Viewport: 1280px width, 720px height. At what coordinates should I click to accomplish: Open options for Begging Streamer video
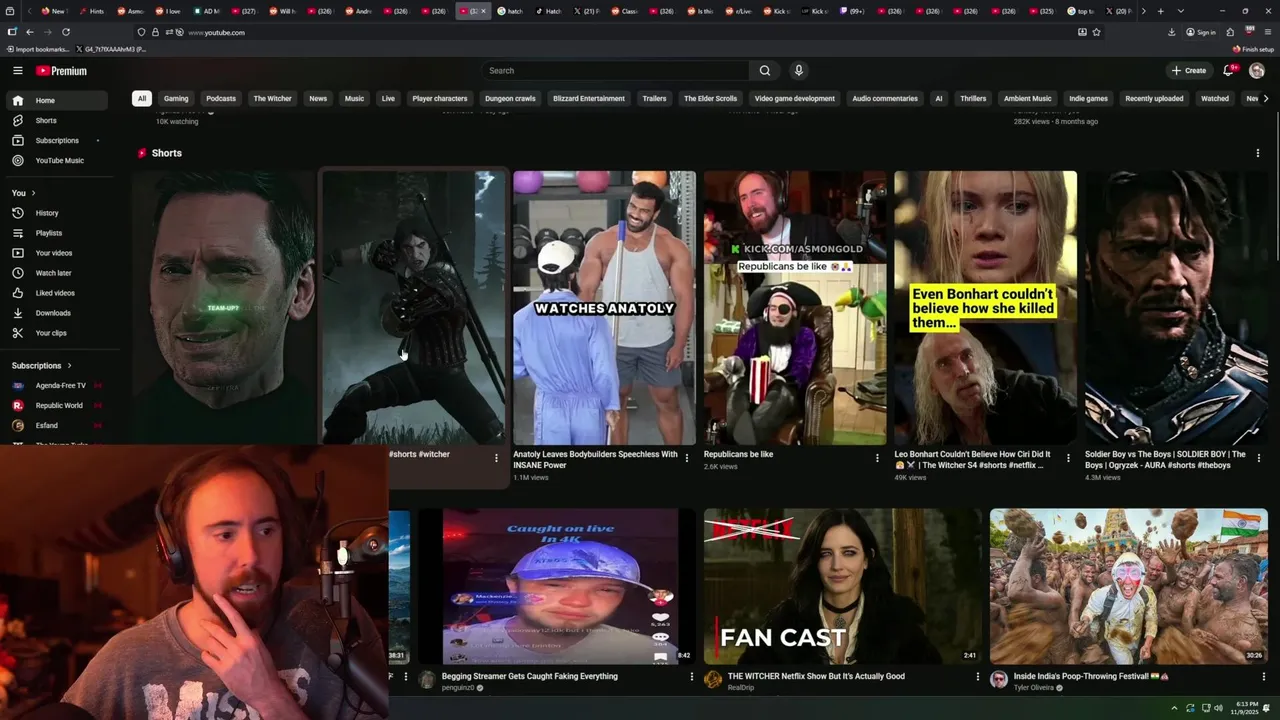691,677
